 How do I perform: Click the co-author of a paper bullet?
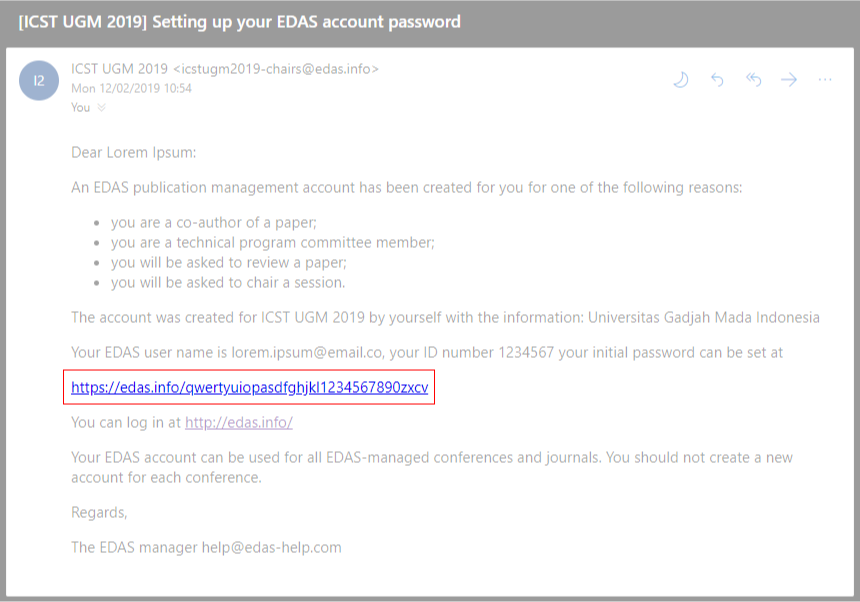(x=213, y=222)
